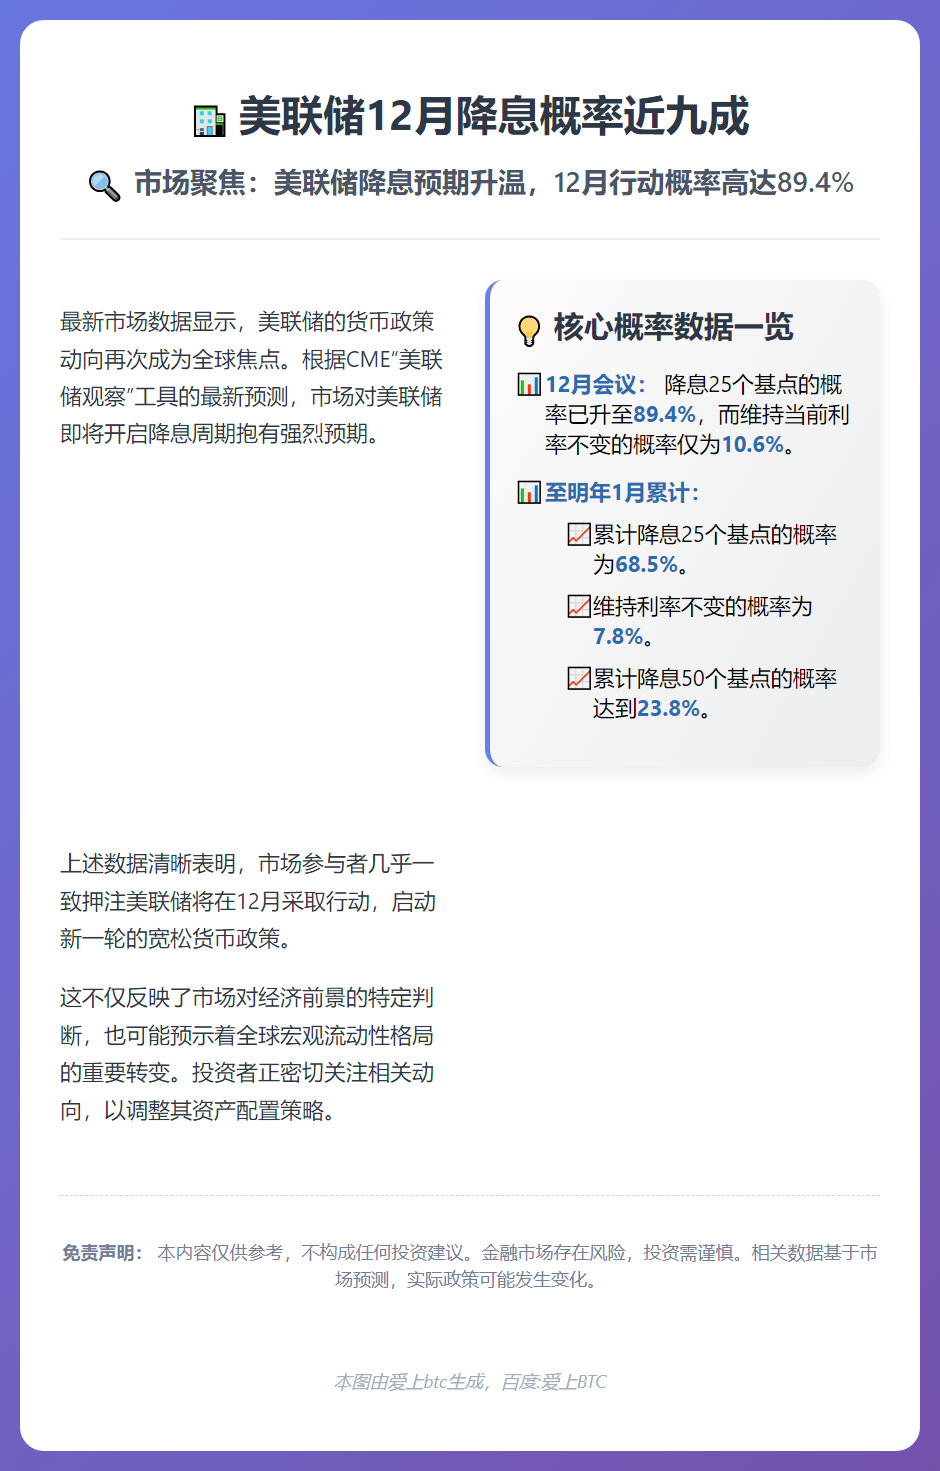Click the subtitle starting with 市场聚焦
Image resolution: width=940 pixels, height=1471 pixels.
click(494, 183)
